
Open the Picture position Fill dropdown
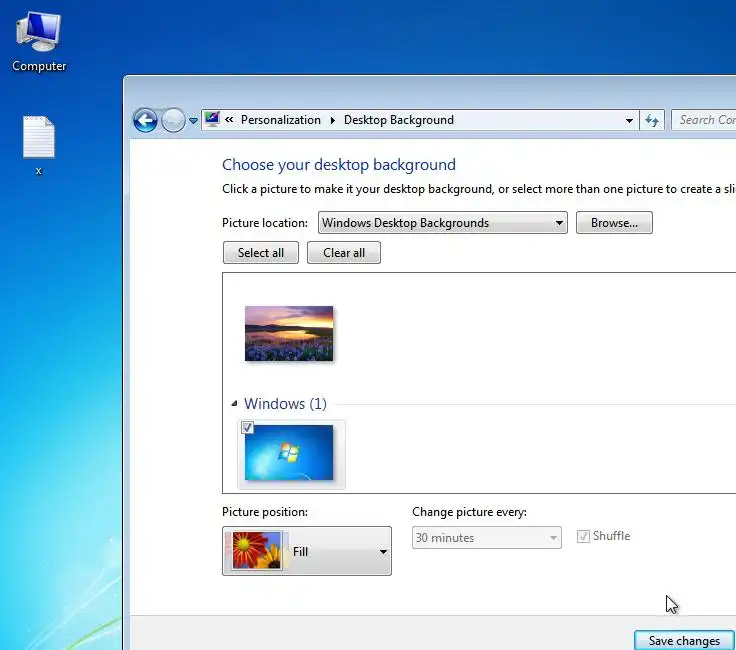point(307,551)
